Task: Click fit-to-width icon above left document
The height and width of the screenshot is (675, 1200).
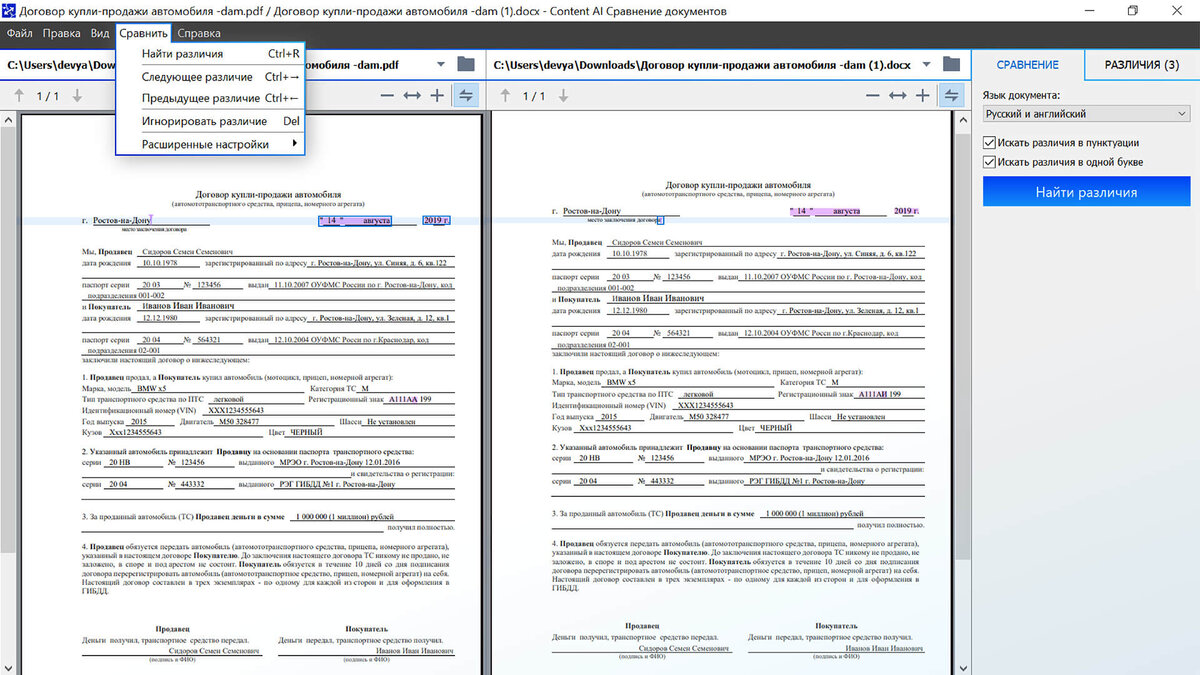Action: coord(412,96)
